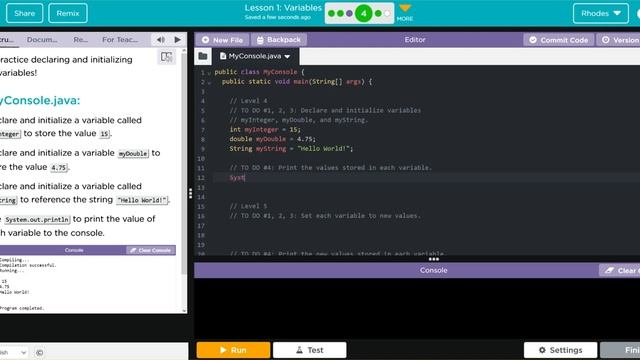Screen dimensions: 640x360
Task: Click the String myString code line
Action: tap(291, 149)
